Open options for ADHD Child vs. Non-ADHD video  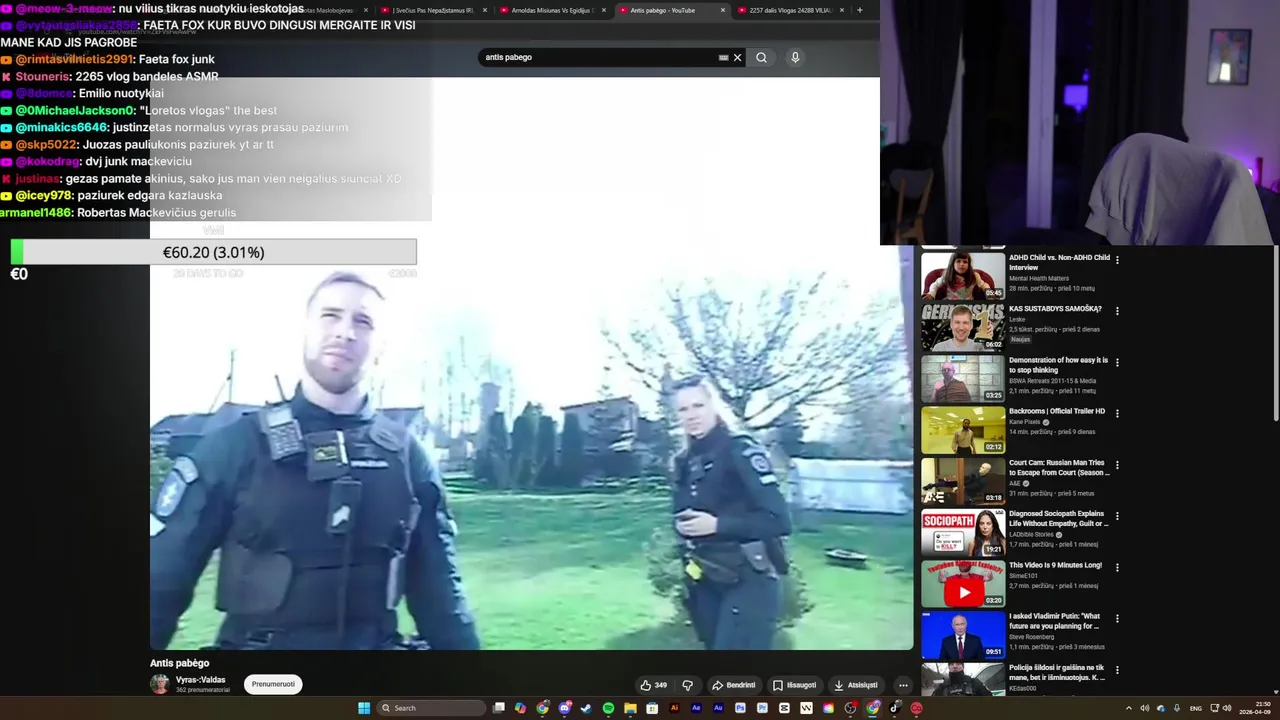[x=1117, y=260]
